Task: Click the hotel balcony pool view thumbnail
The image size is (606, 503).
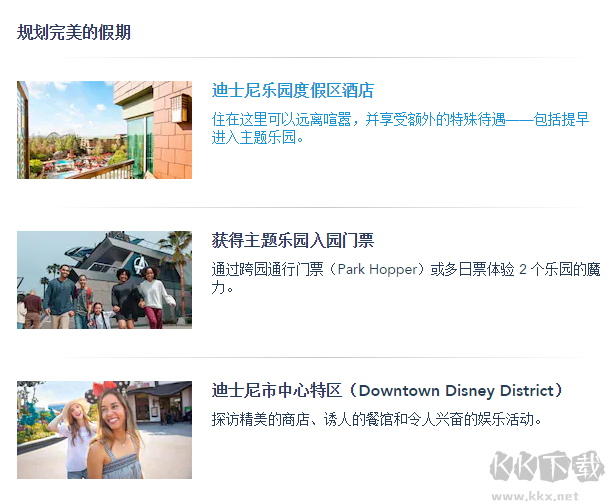Action: coord(104,130)
